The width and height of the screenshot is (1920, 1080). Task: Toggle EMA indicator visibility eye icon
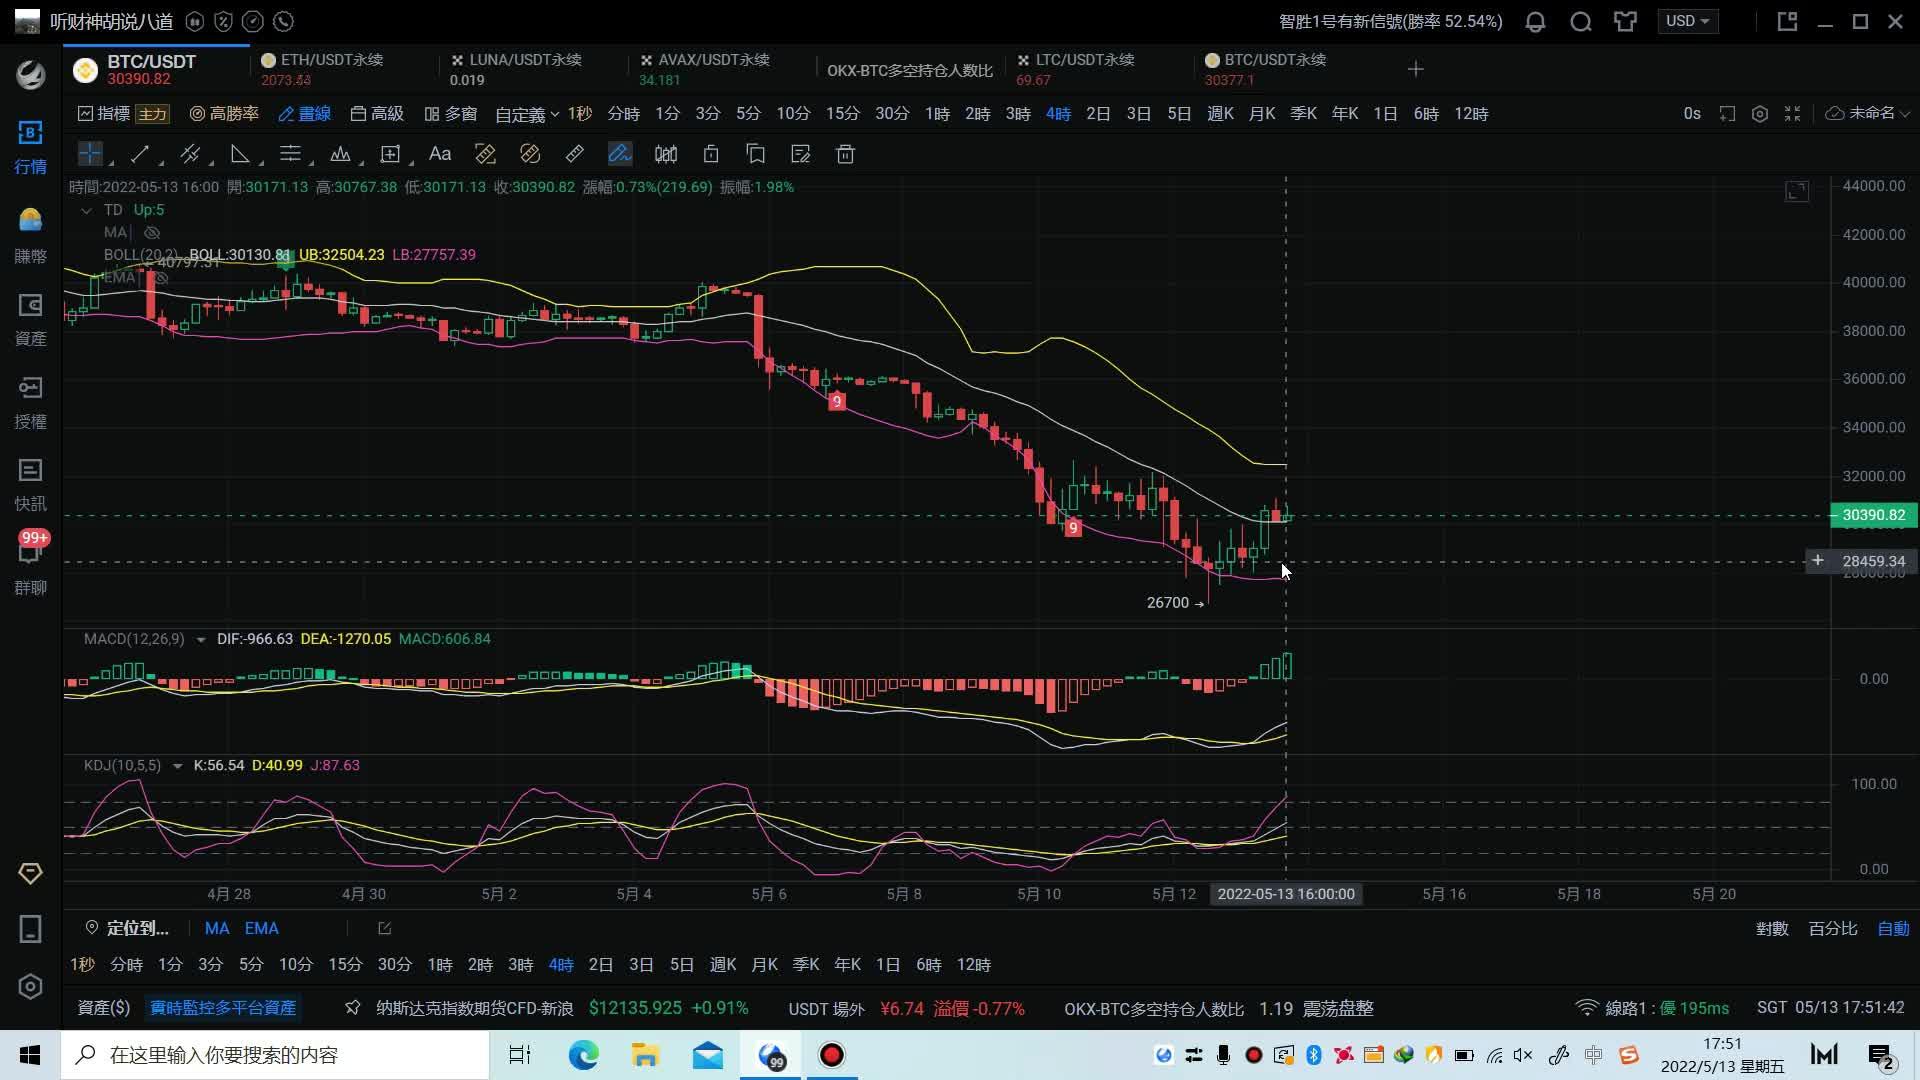(160, 278)
